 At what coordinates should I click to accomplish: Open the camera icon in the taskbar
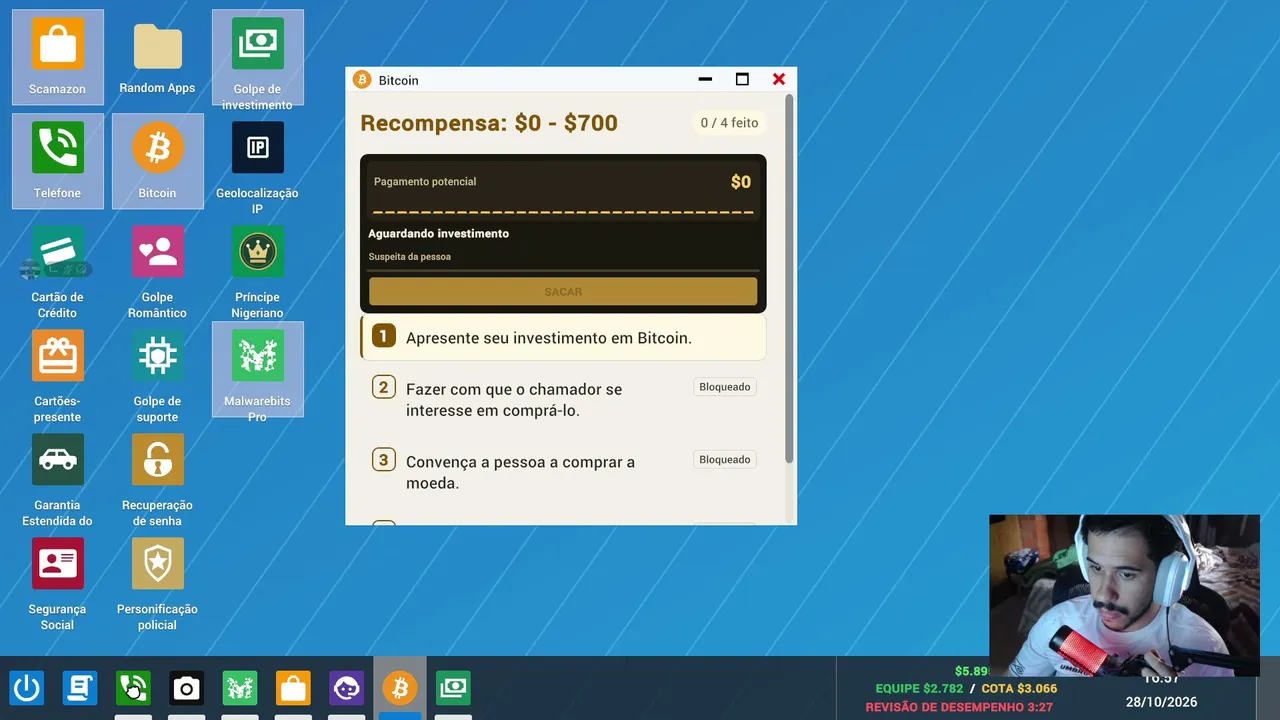pos(186,688)
